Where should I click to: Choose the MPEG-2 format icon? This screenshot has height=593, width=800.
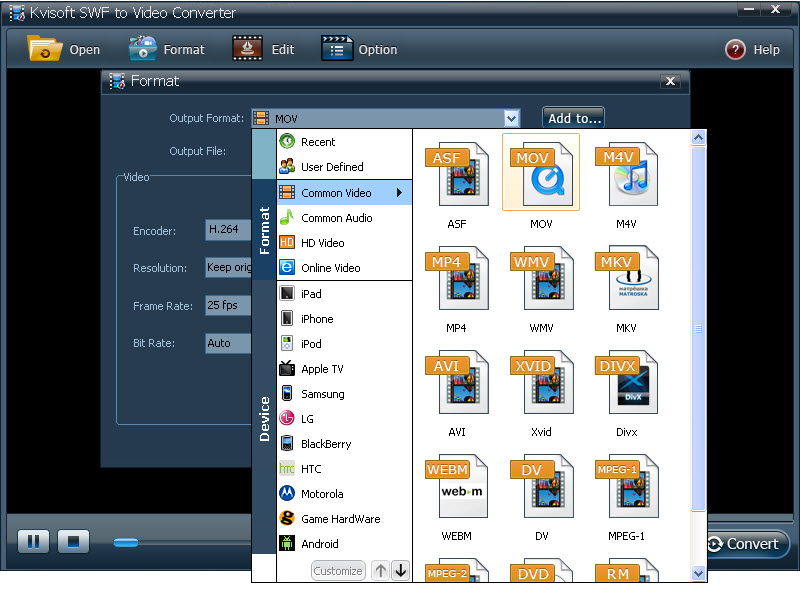[457, 571]
